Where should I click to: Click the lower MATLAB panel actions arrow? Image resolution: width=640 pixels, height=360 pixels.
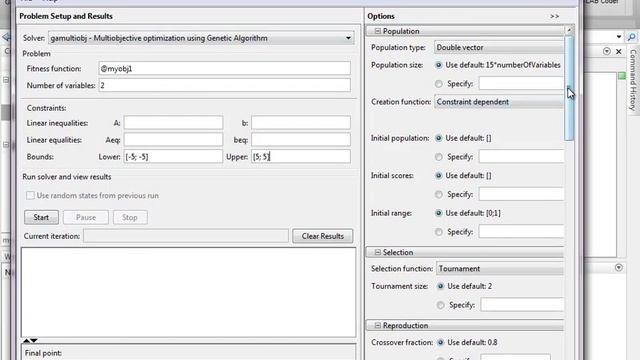pyautogui.click(x=619, y=268)
